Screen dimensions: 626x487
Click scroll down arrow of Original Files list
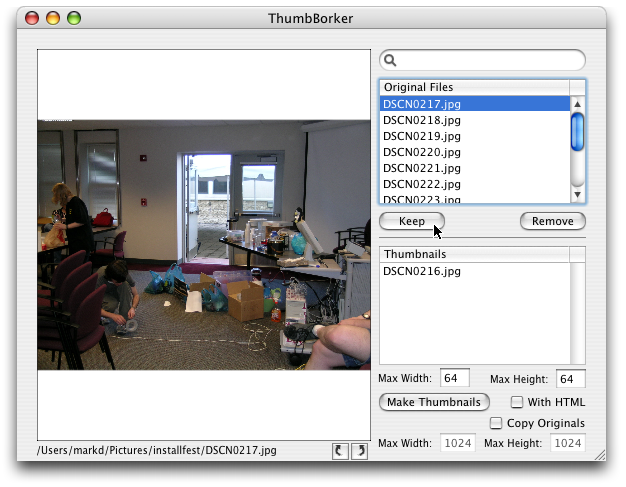(577, 195)
